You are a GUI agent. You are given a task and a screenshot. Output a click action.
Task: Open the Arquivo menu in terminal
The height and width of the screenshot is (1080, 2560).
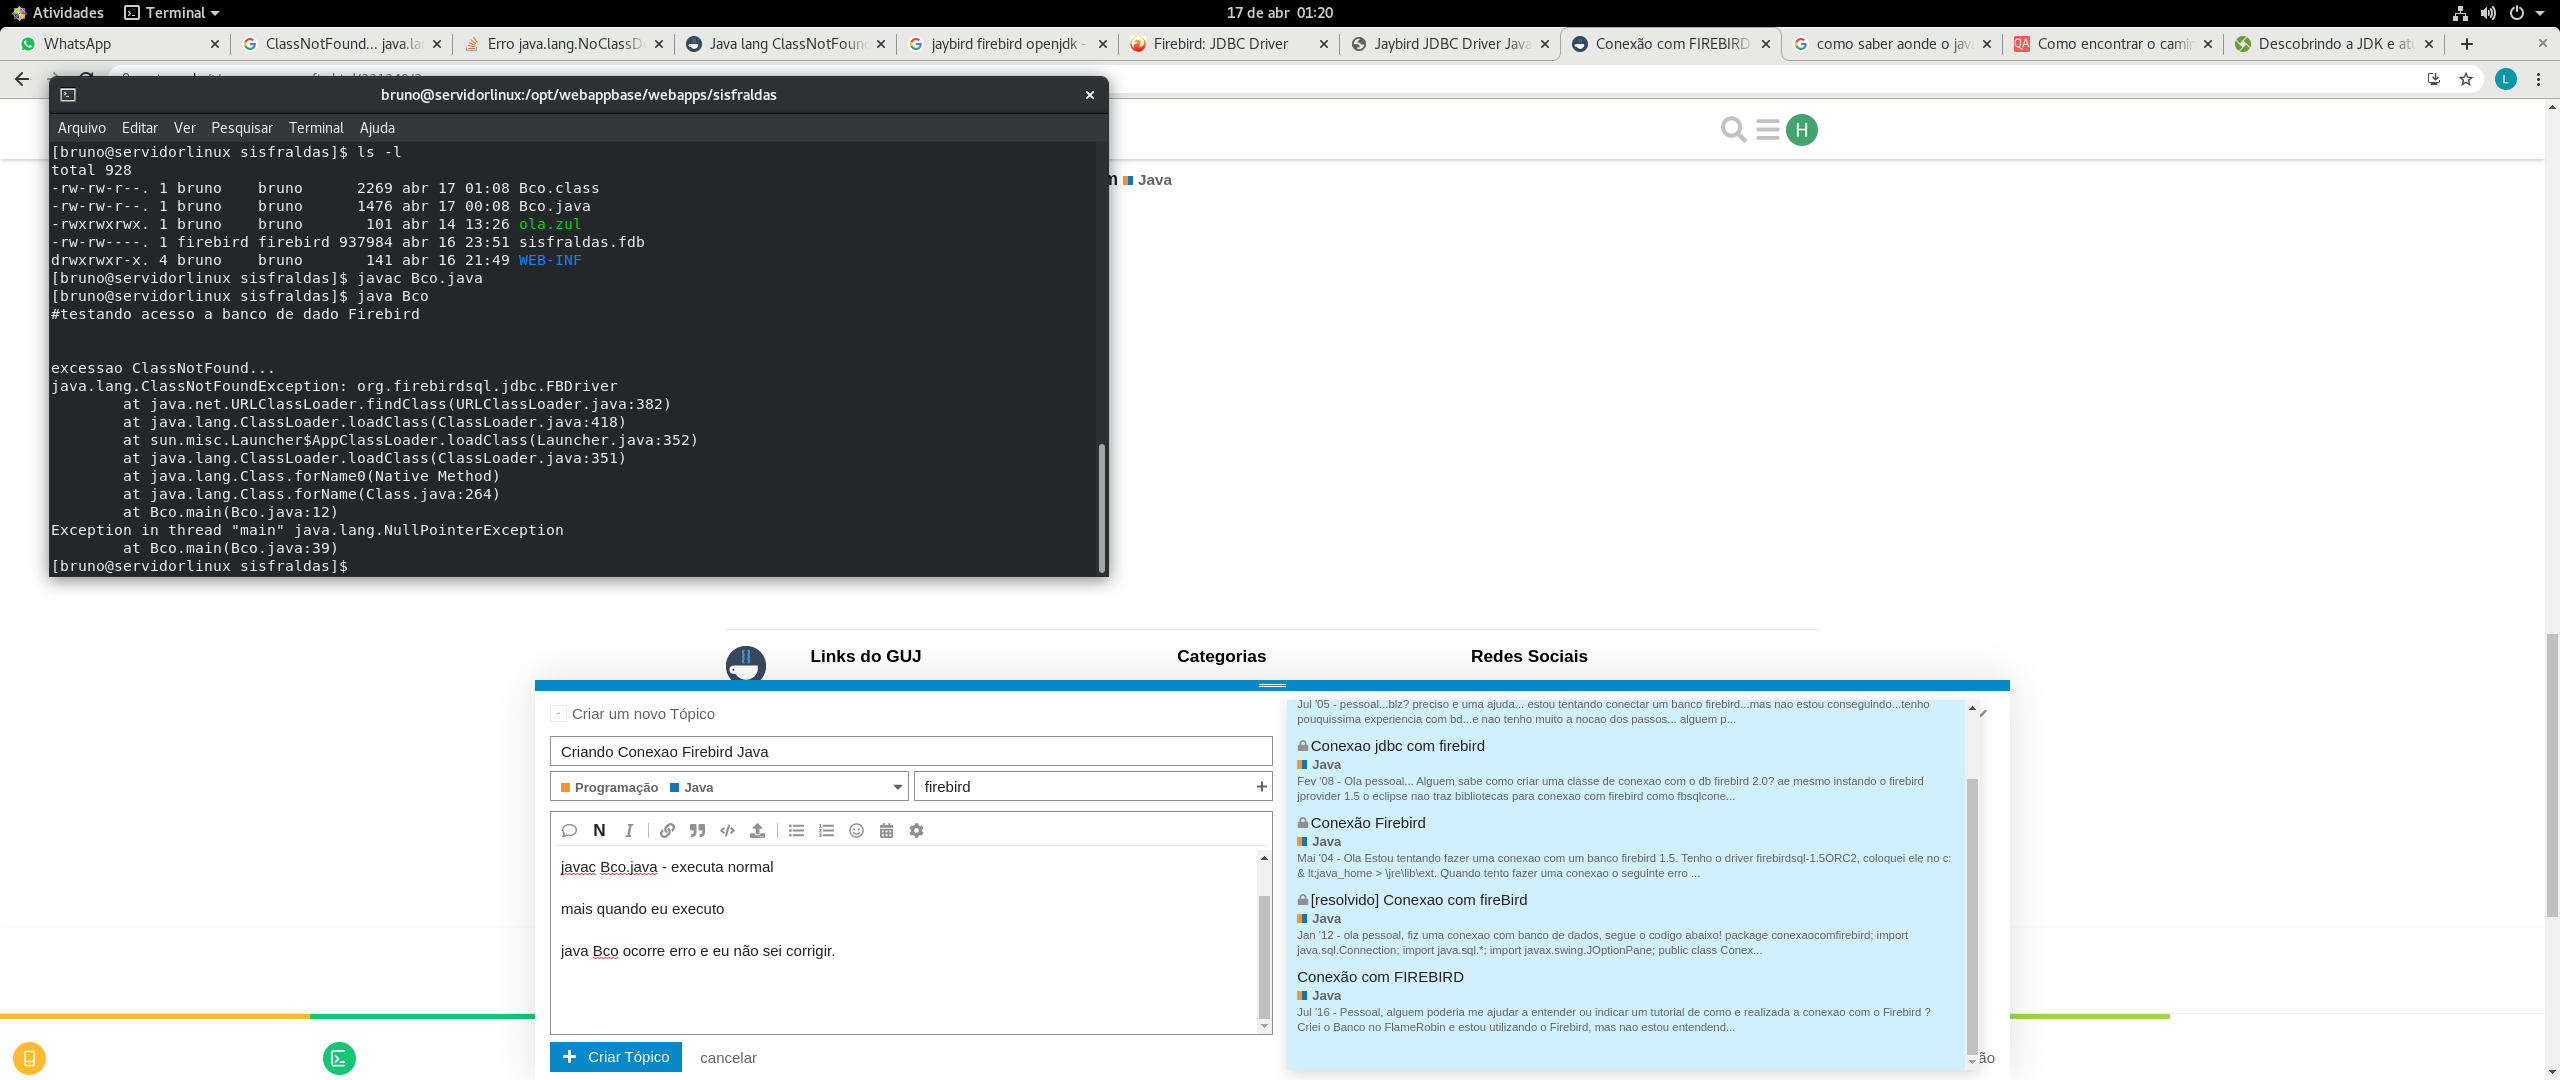82,128
